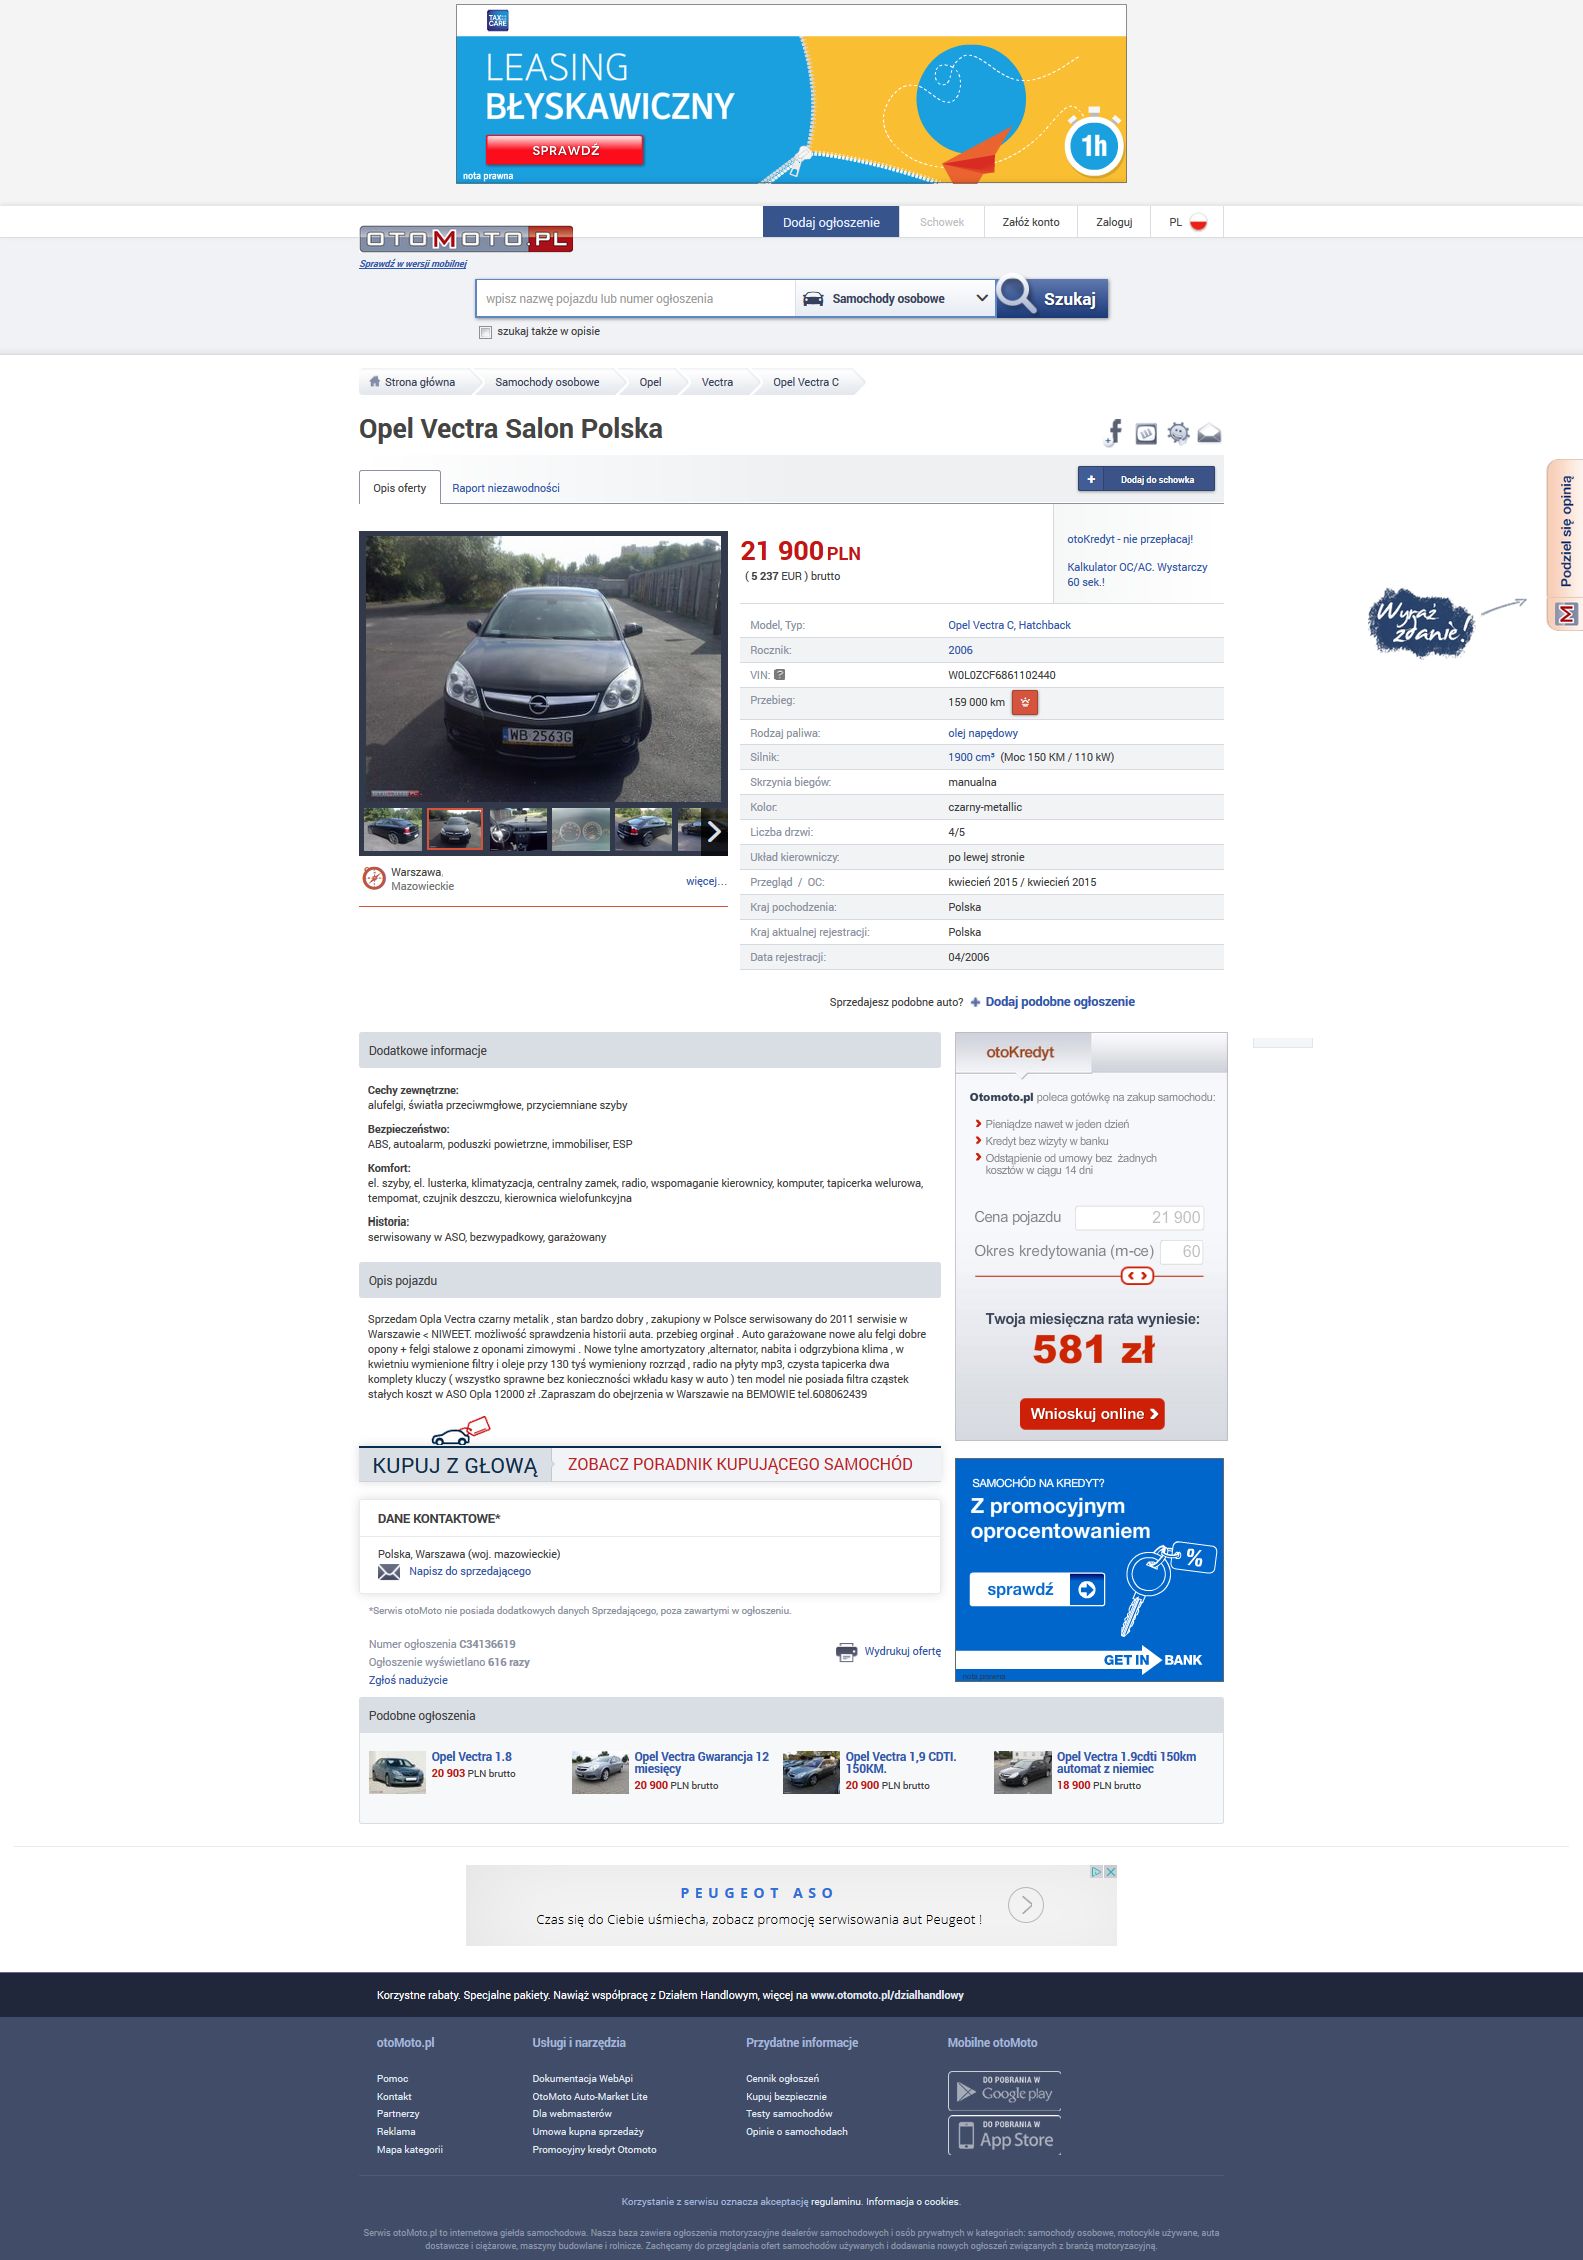This screenshot has height=2260, width=1583.
Task: Click the home icon in breadcrumb
Action: point(374,382)
